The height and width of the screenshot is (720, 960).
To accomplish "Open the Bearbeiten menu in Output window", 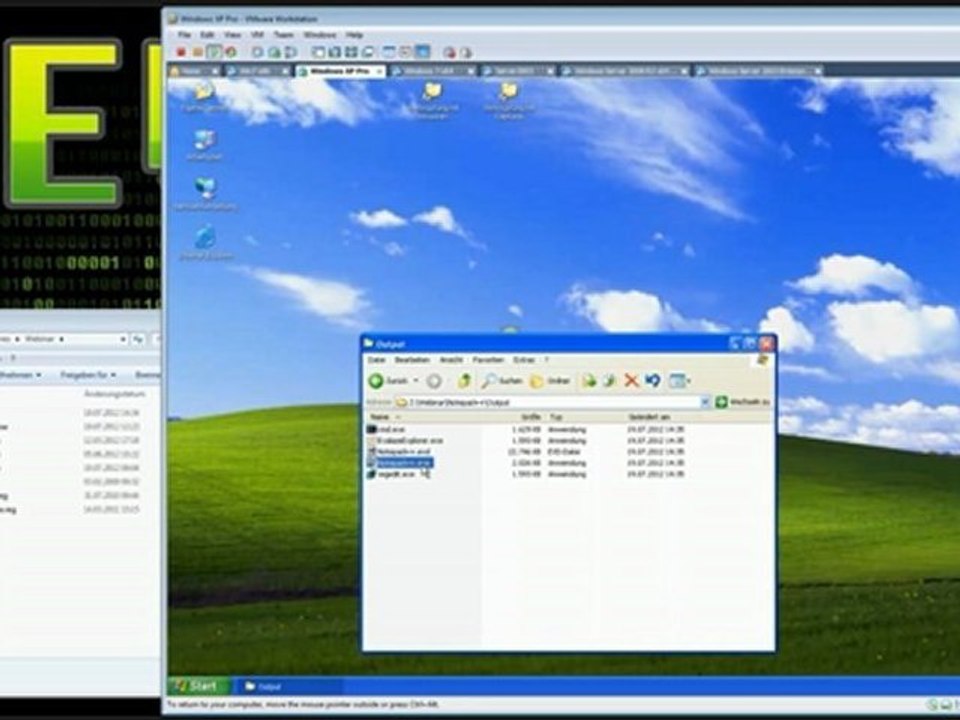I will 412,360.
